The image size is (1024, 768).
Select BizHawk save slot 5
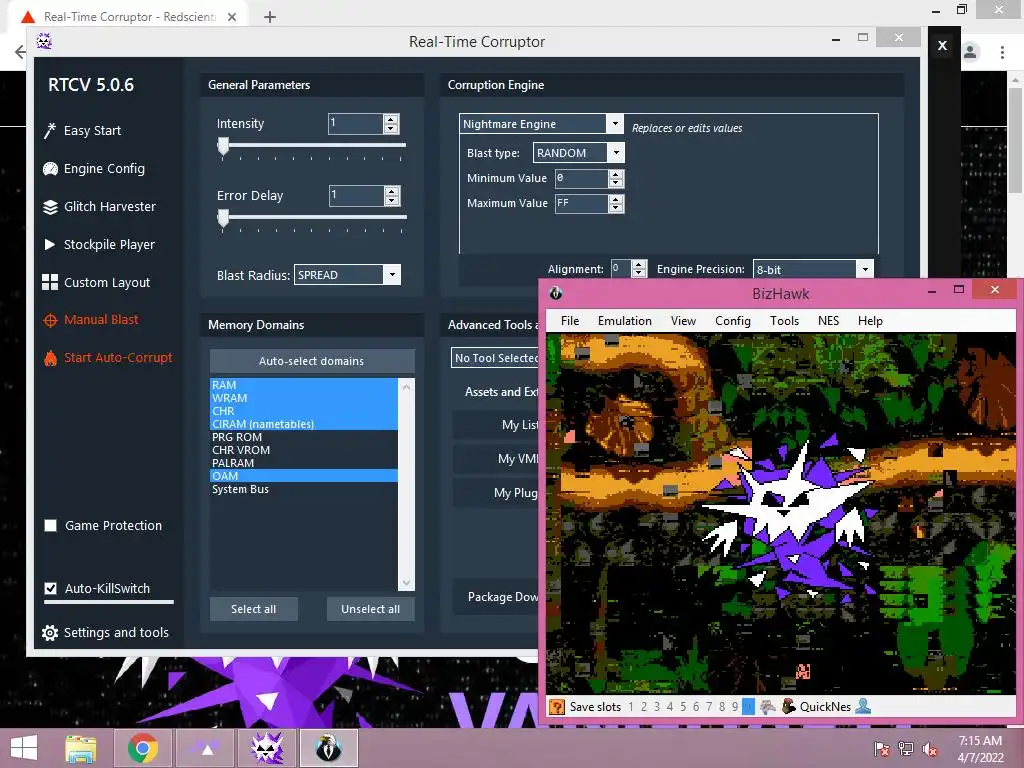pyautogui.click(x=683, y=707)
